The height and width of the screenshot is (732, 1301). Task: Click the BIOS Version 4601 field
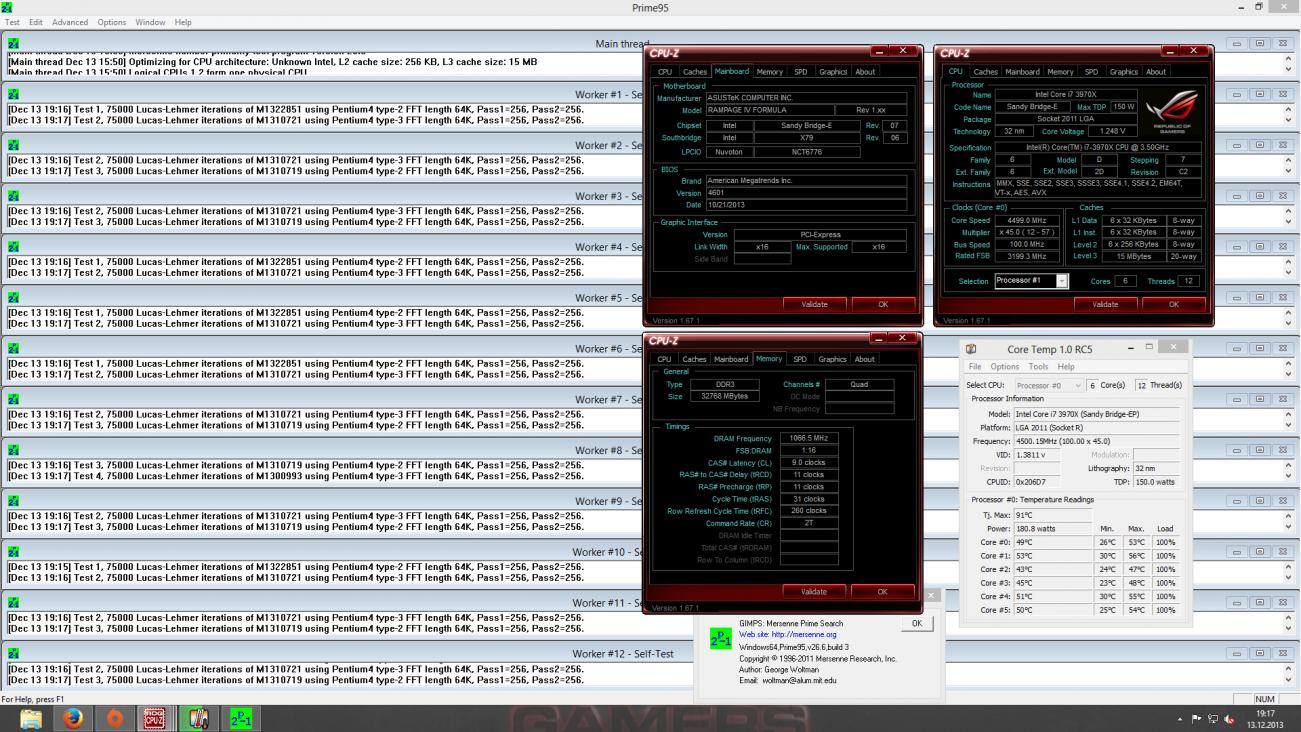click(x=805, y=193)
